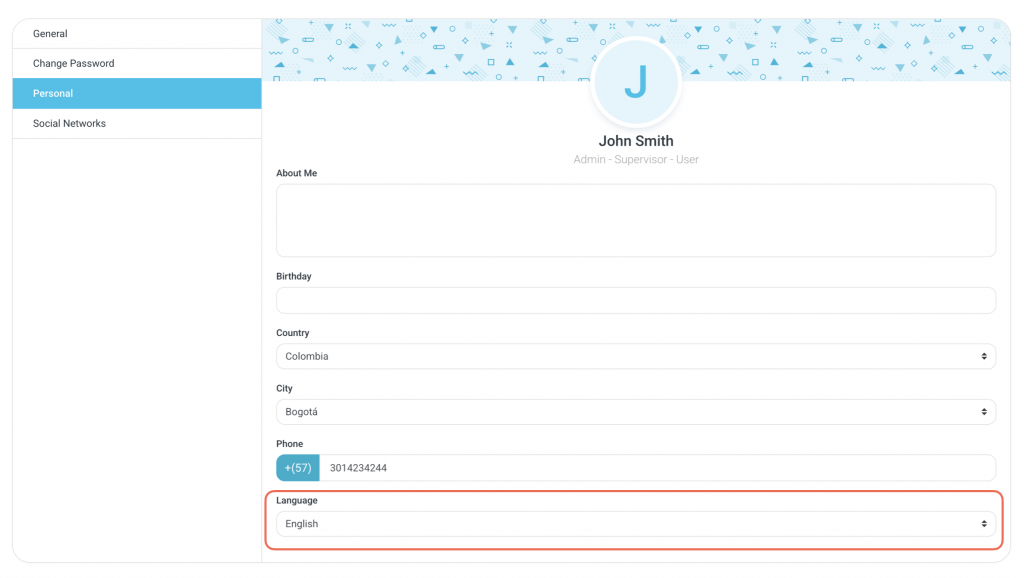
Task: Focus the About Me text area
Action: (636, 220)
